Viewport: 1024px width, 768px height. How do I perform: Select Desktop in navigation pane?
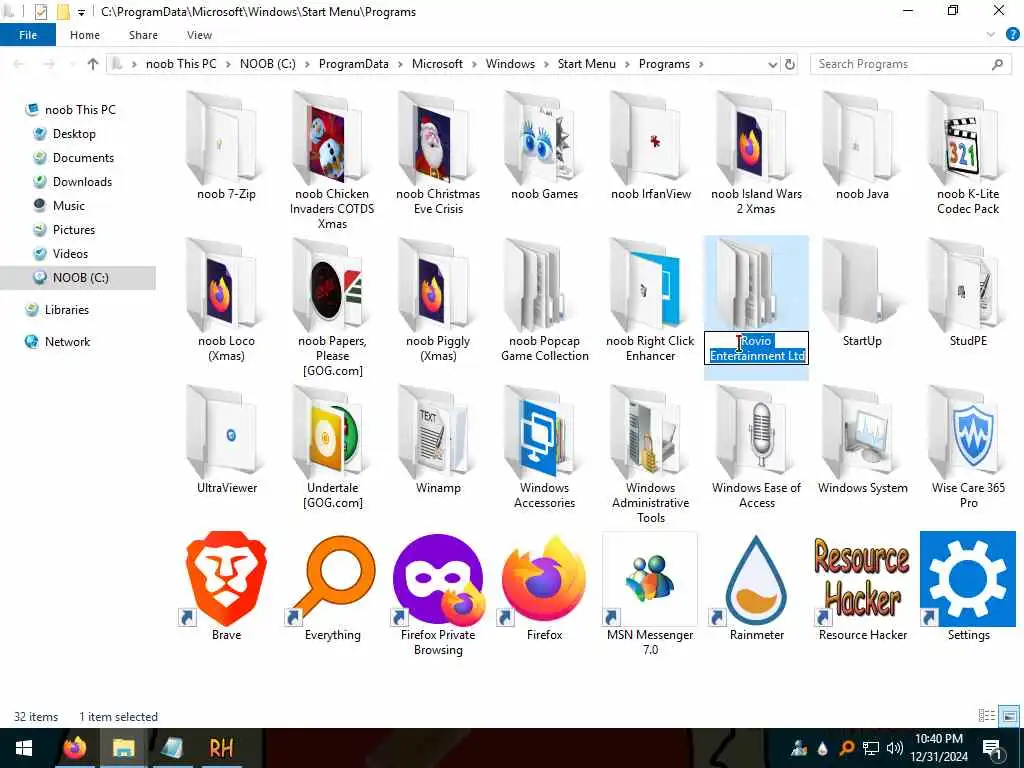point(74,134)
